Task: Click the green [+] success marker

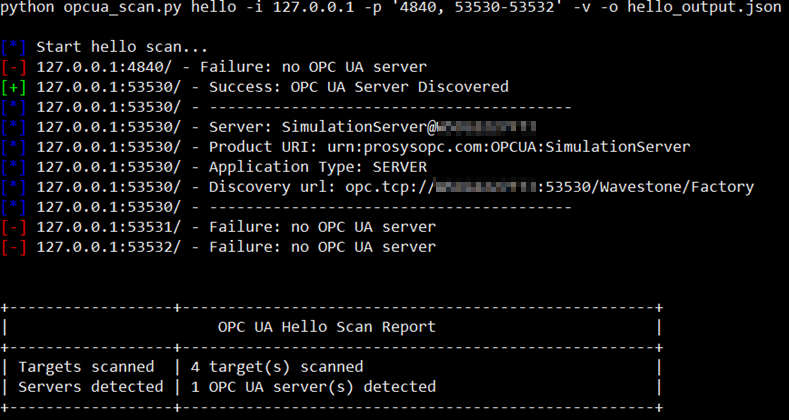Action: pos(14,87)
